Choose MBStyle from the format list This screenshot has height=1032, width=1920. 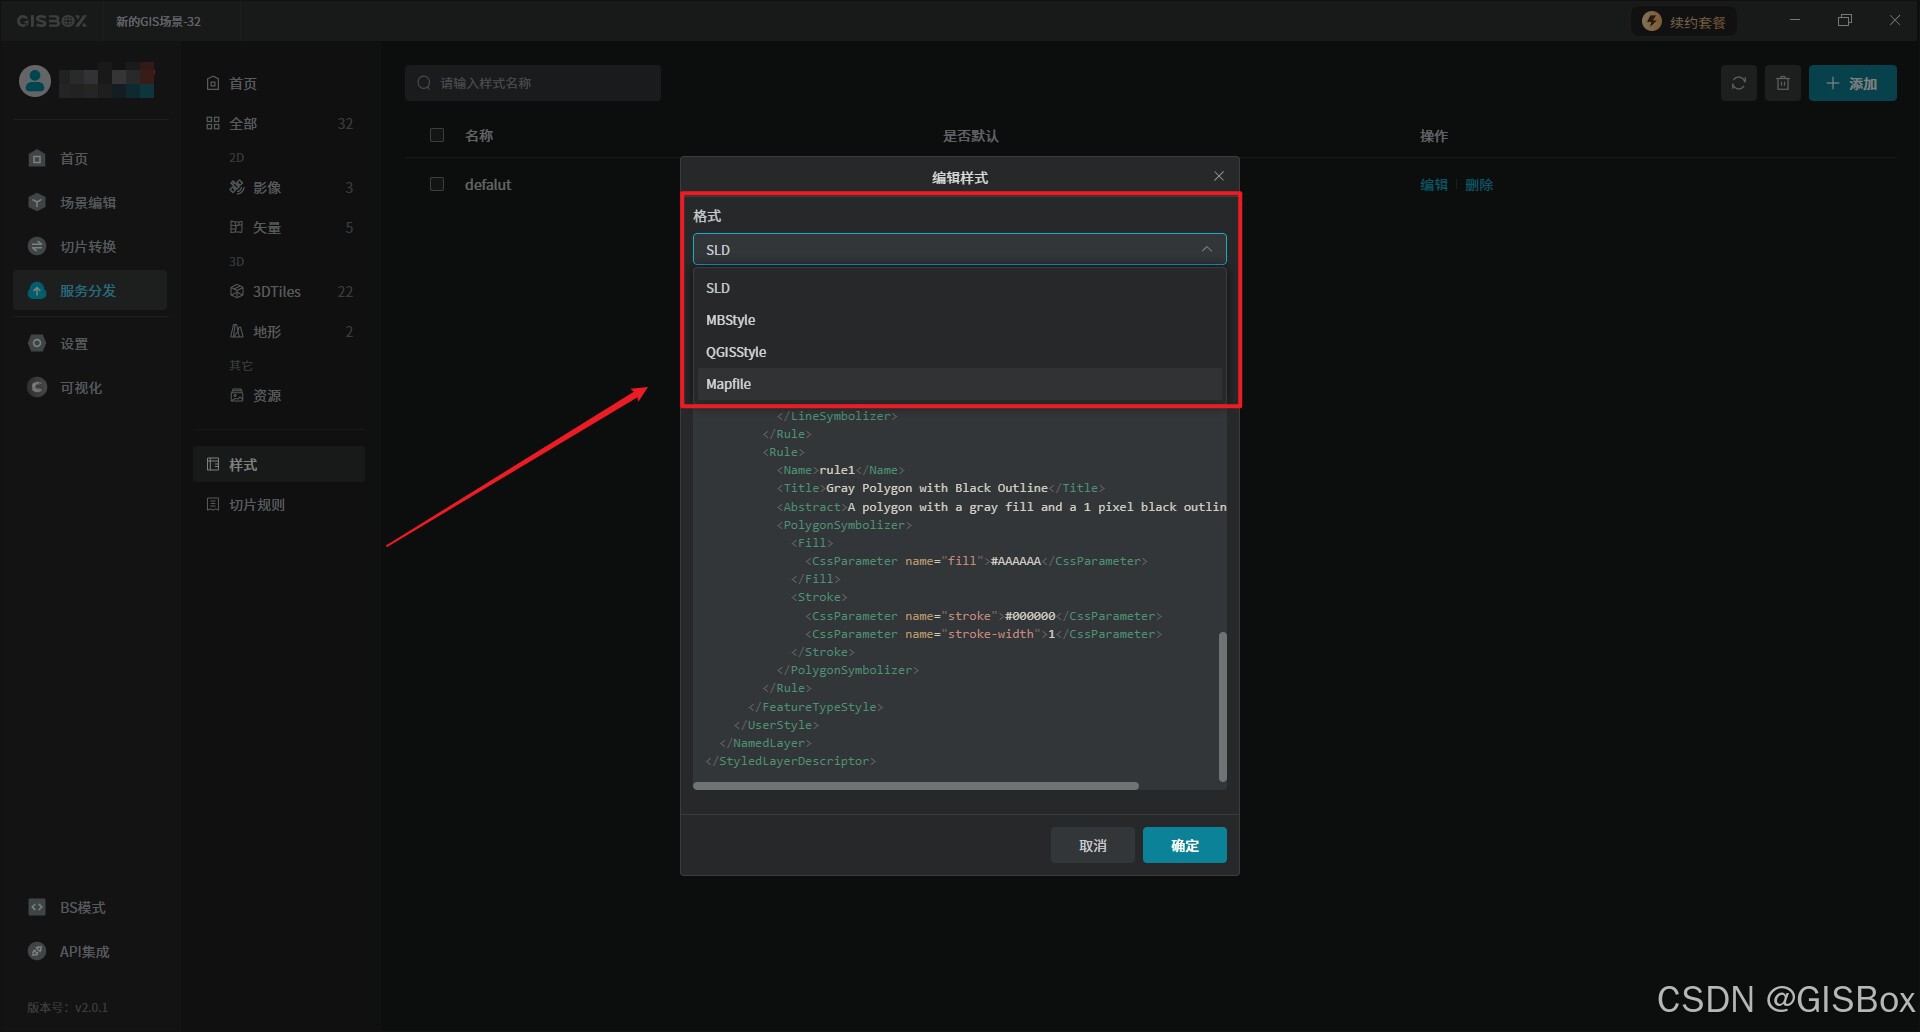coord(960,320)
